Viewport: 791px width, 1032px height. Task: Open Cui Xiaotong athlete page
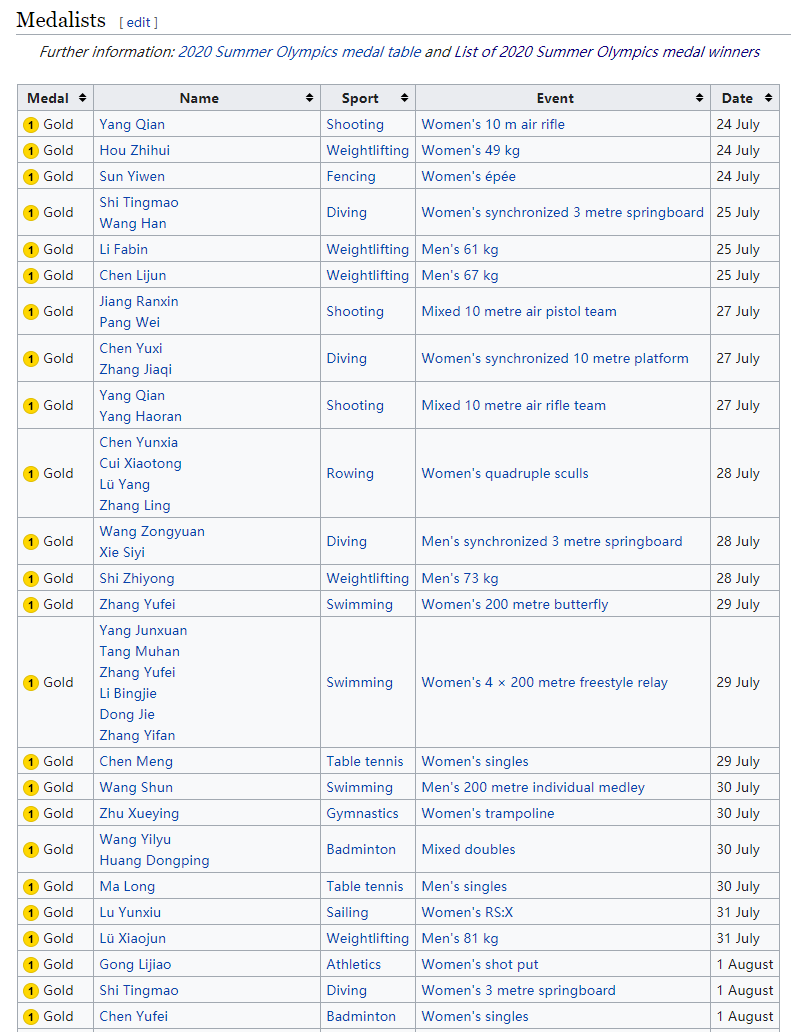[x=141, y=463]
